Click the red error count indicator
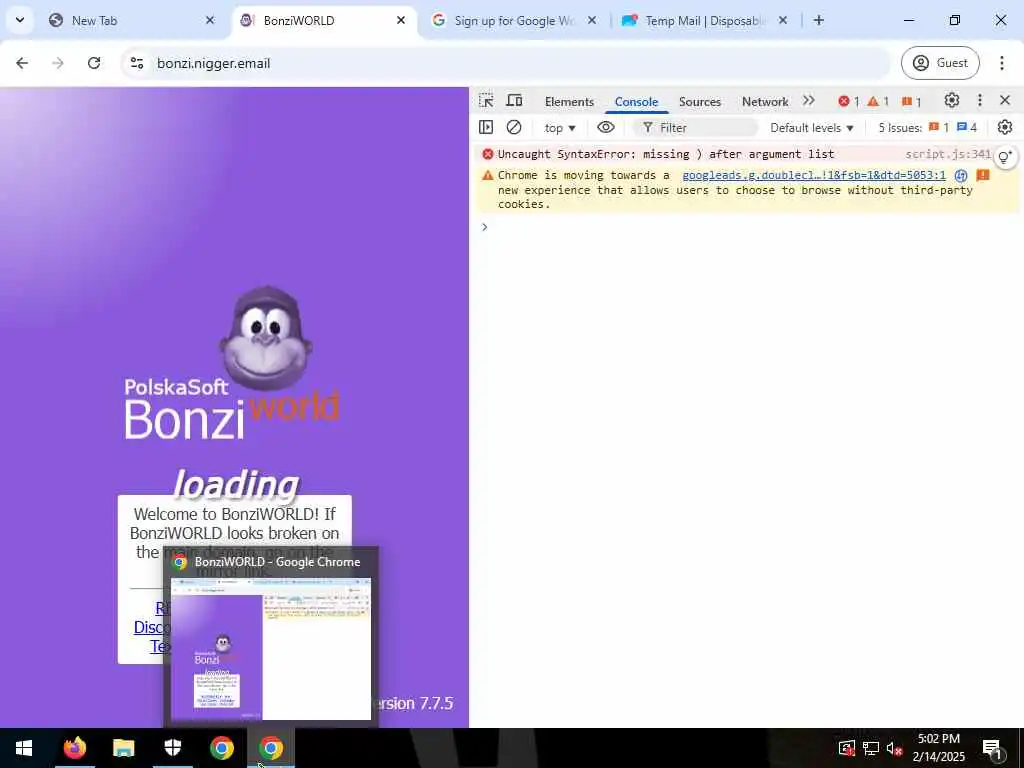 coord(848,102)
